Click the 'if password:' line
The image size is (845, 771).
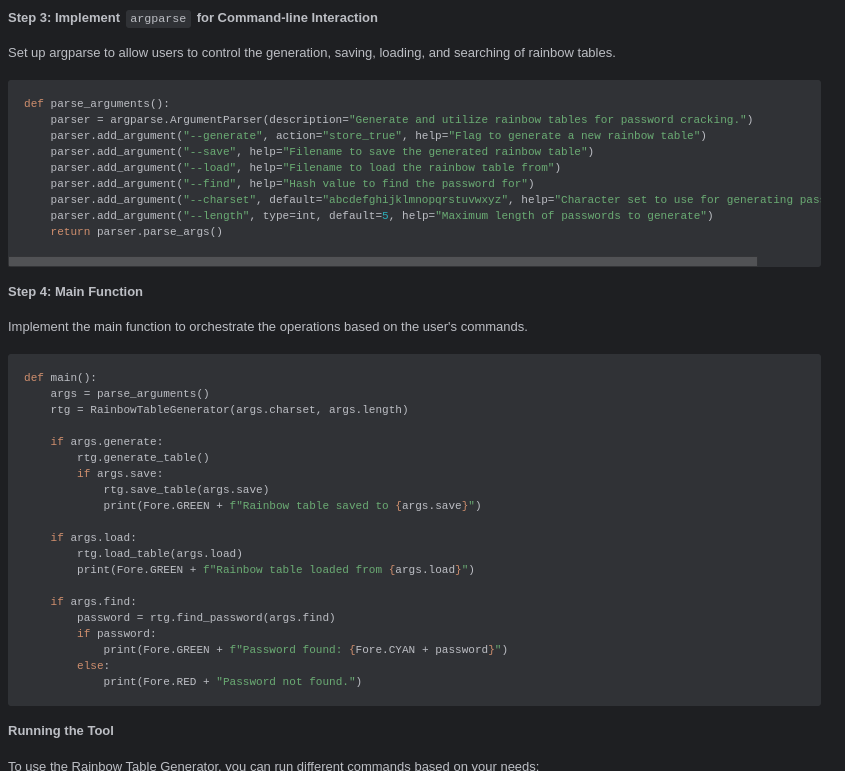pyautogui.click(x=116, y=634)
